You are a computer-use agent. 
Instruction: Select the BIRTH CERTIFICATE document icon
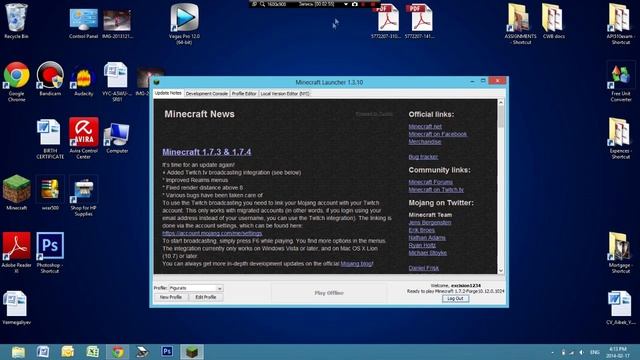50,139
